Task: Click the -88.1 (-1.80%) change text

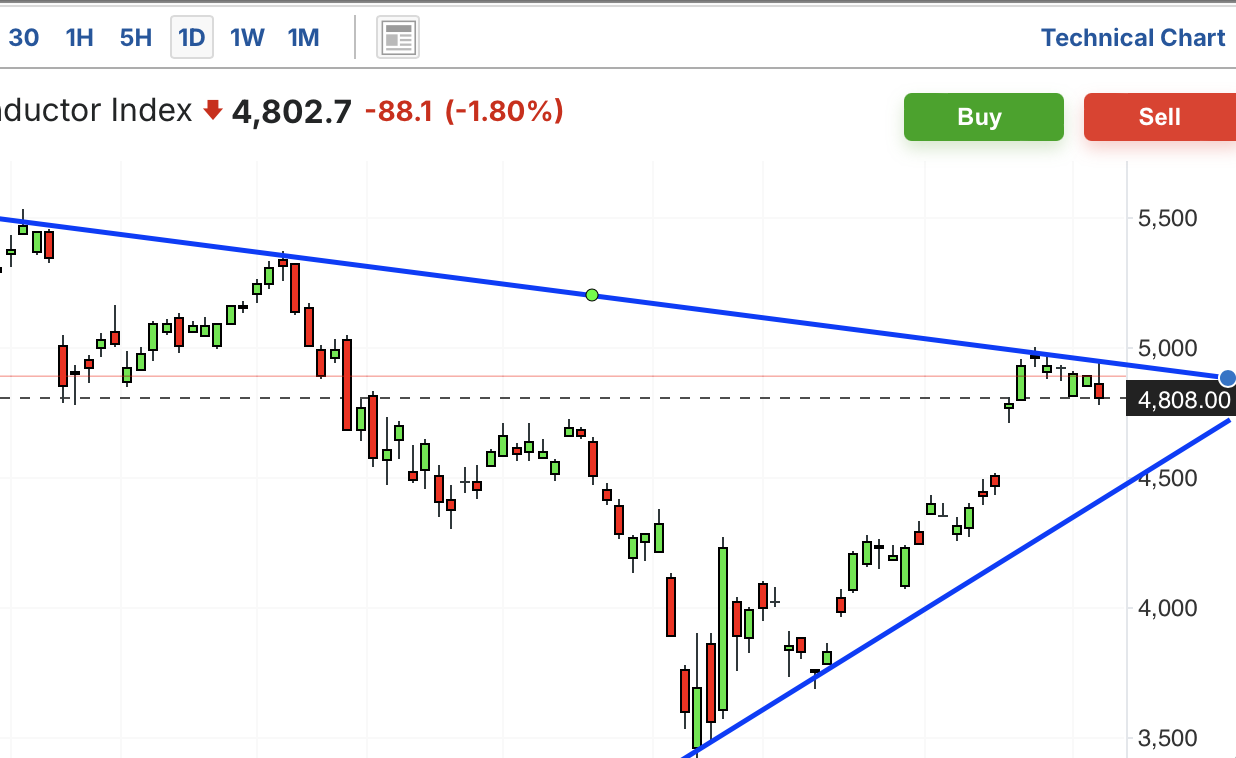Action: point(464,111)
